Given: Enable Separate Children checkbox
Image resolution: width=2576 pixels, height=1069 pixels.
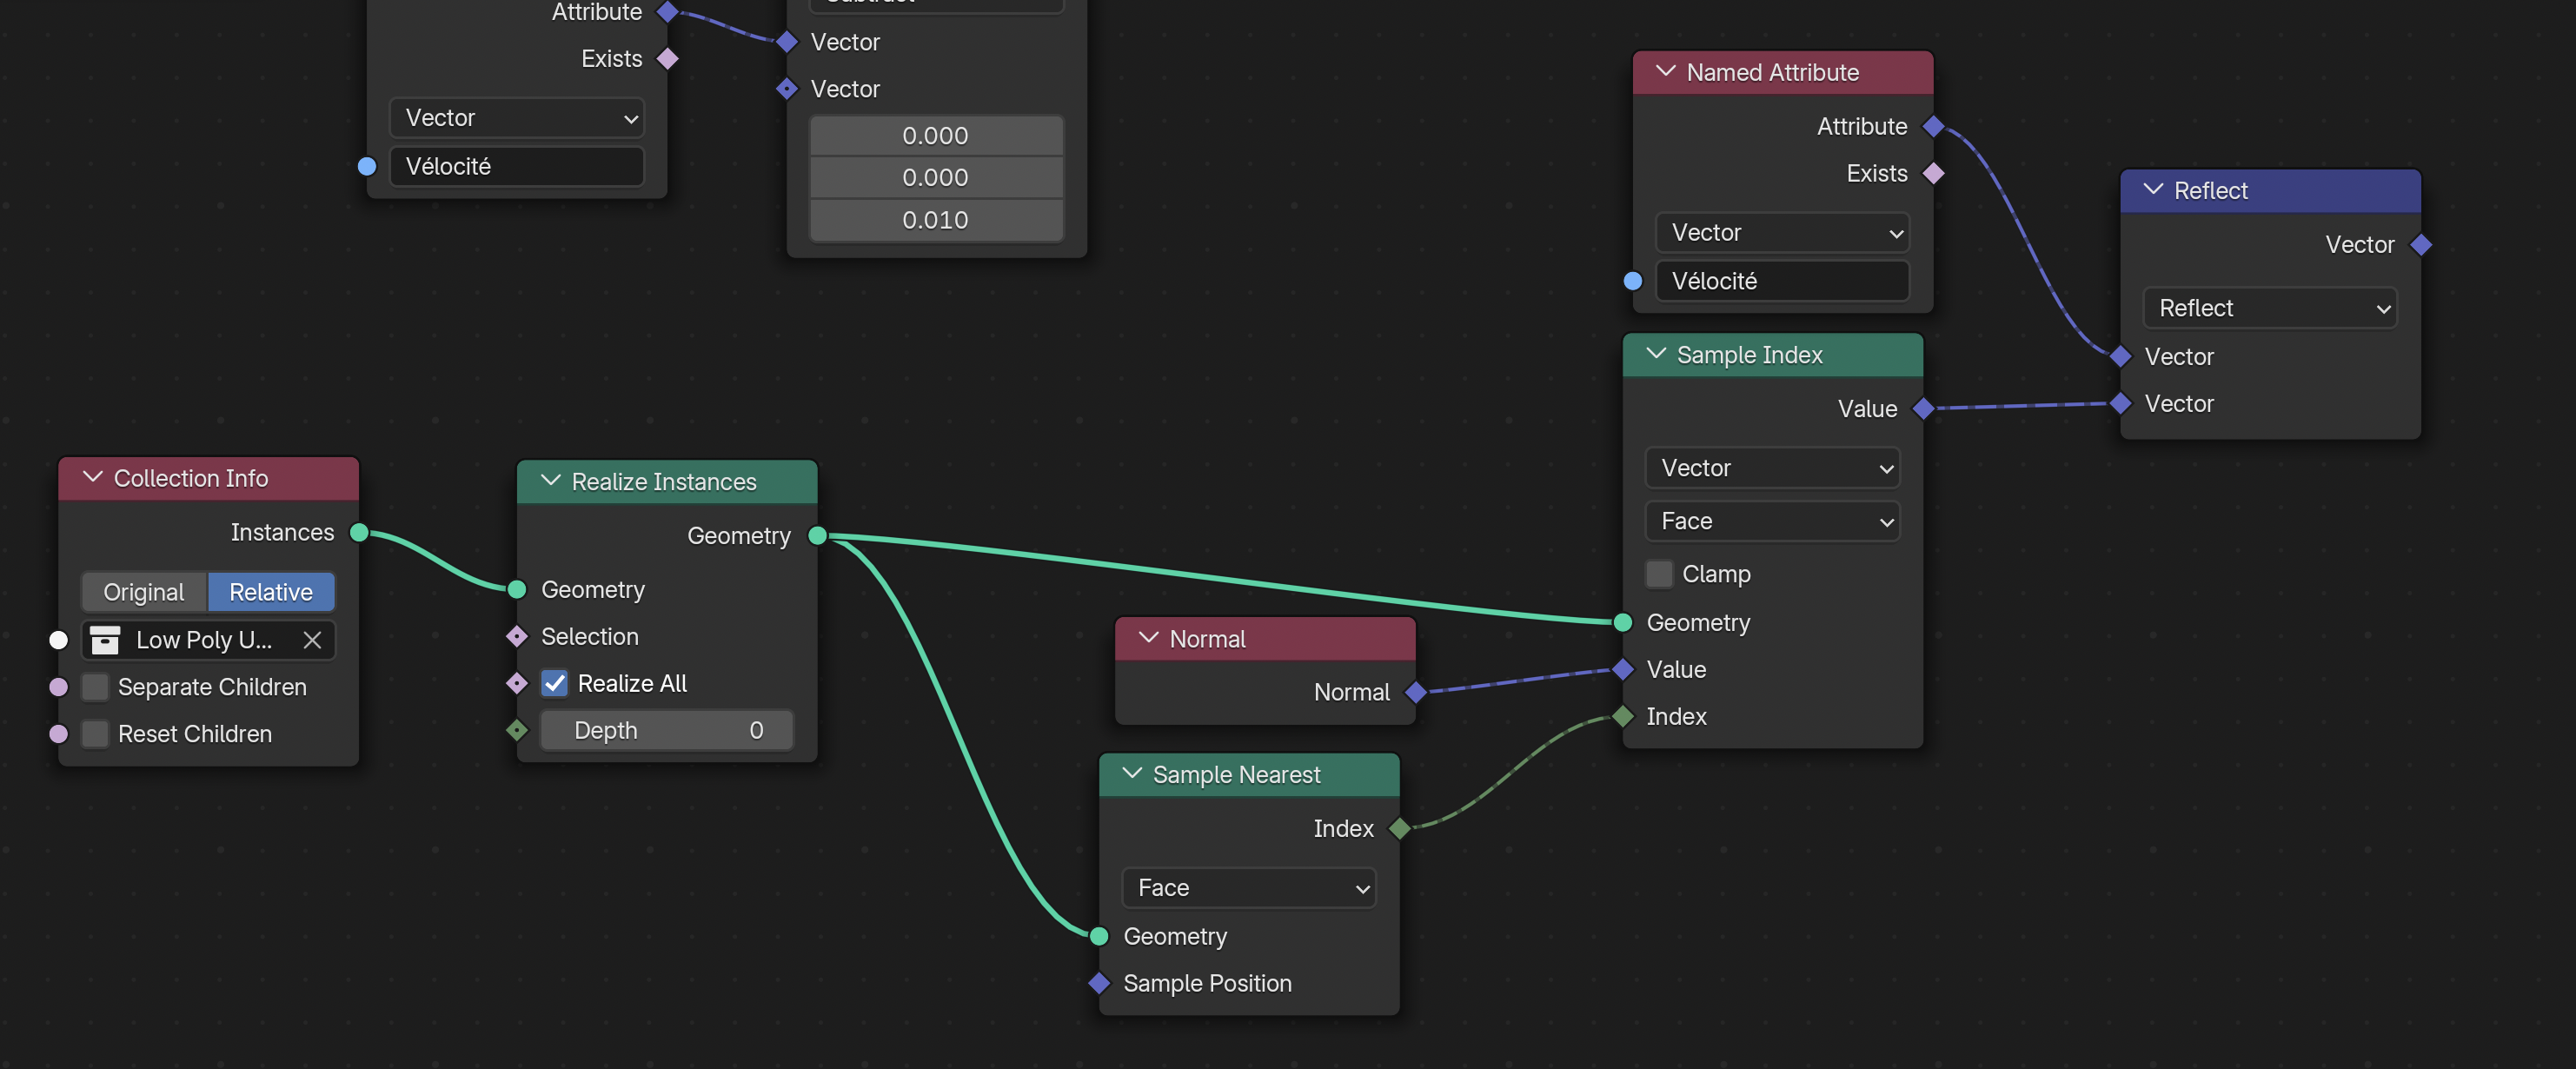Looking at the screenshot, I should [x=95, y=687].
